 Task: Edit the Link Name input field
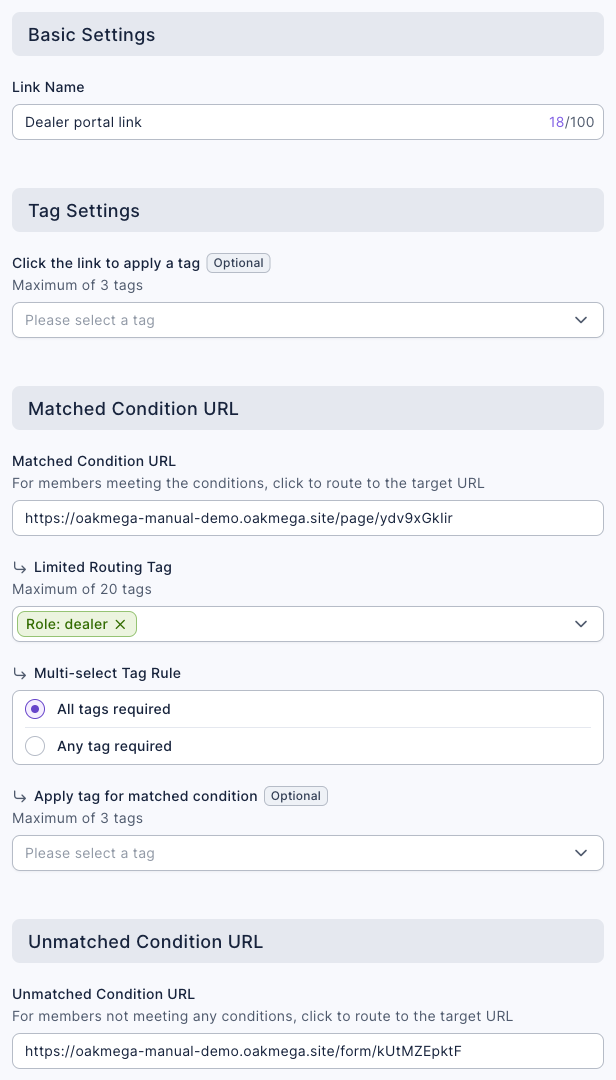(308, 122)
